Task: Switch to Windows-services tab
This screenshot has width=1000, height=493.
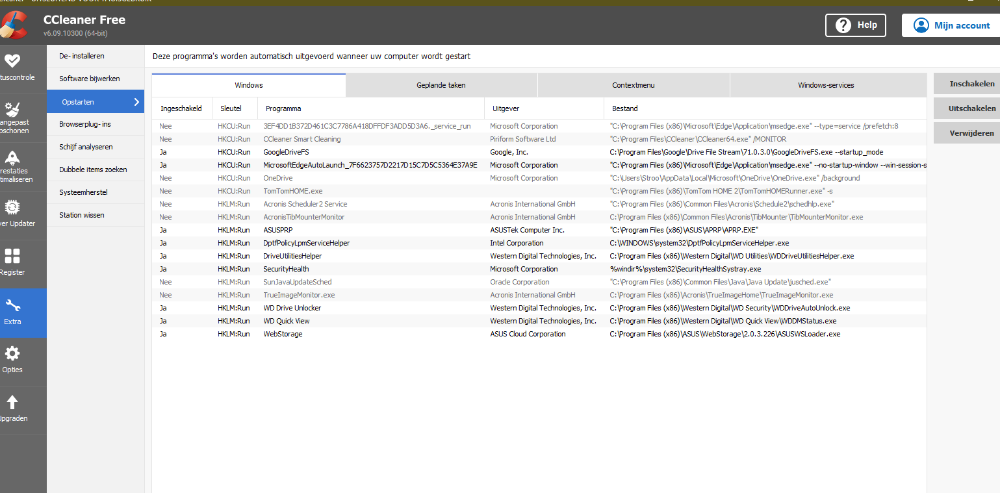Action: pyautogui.click(x=825, y=85)
